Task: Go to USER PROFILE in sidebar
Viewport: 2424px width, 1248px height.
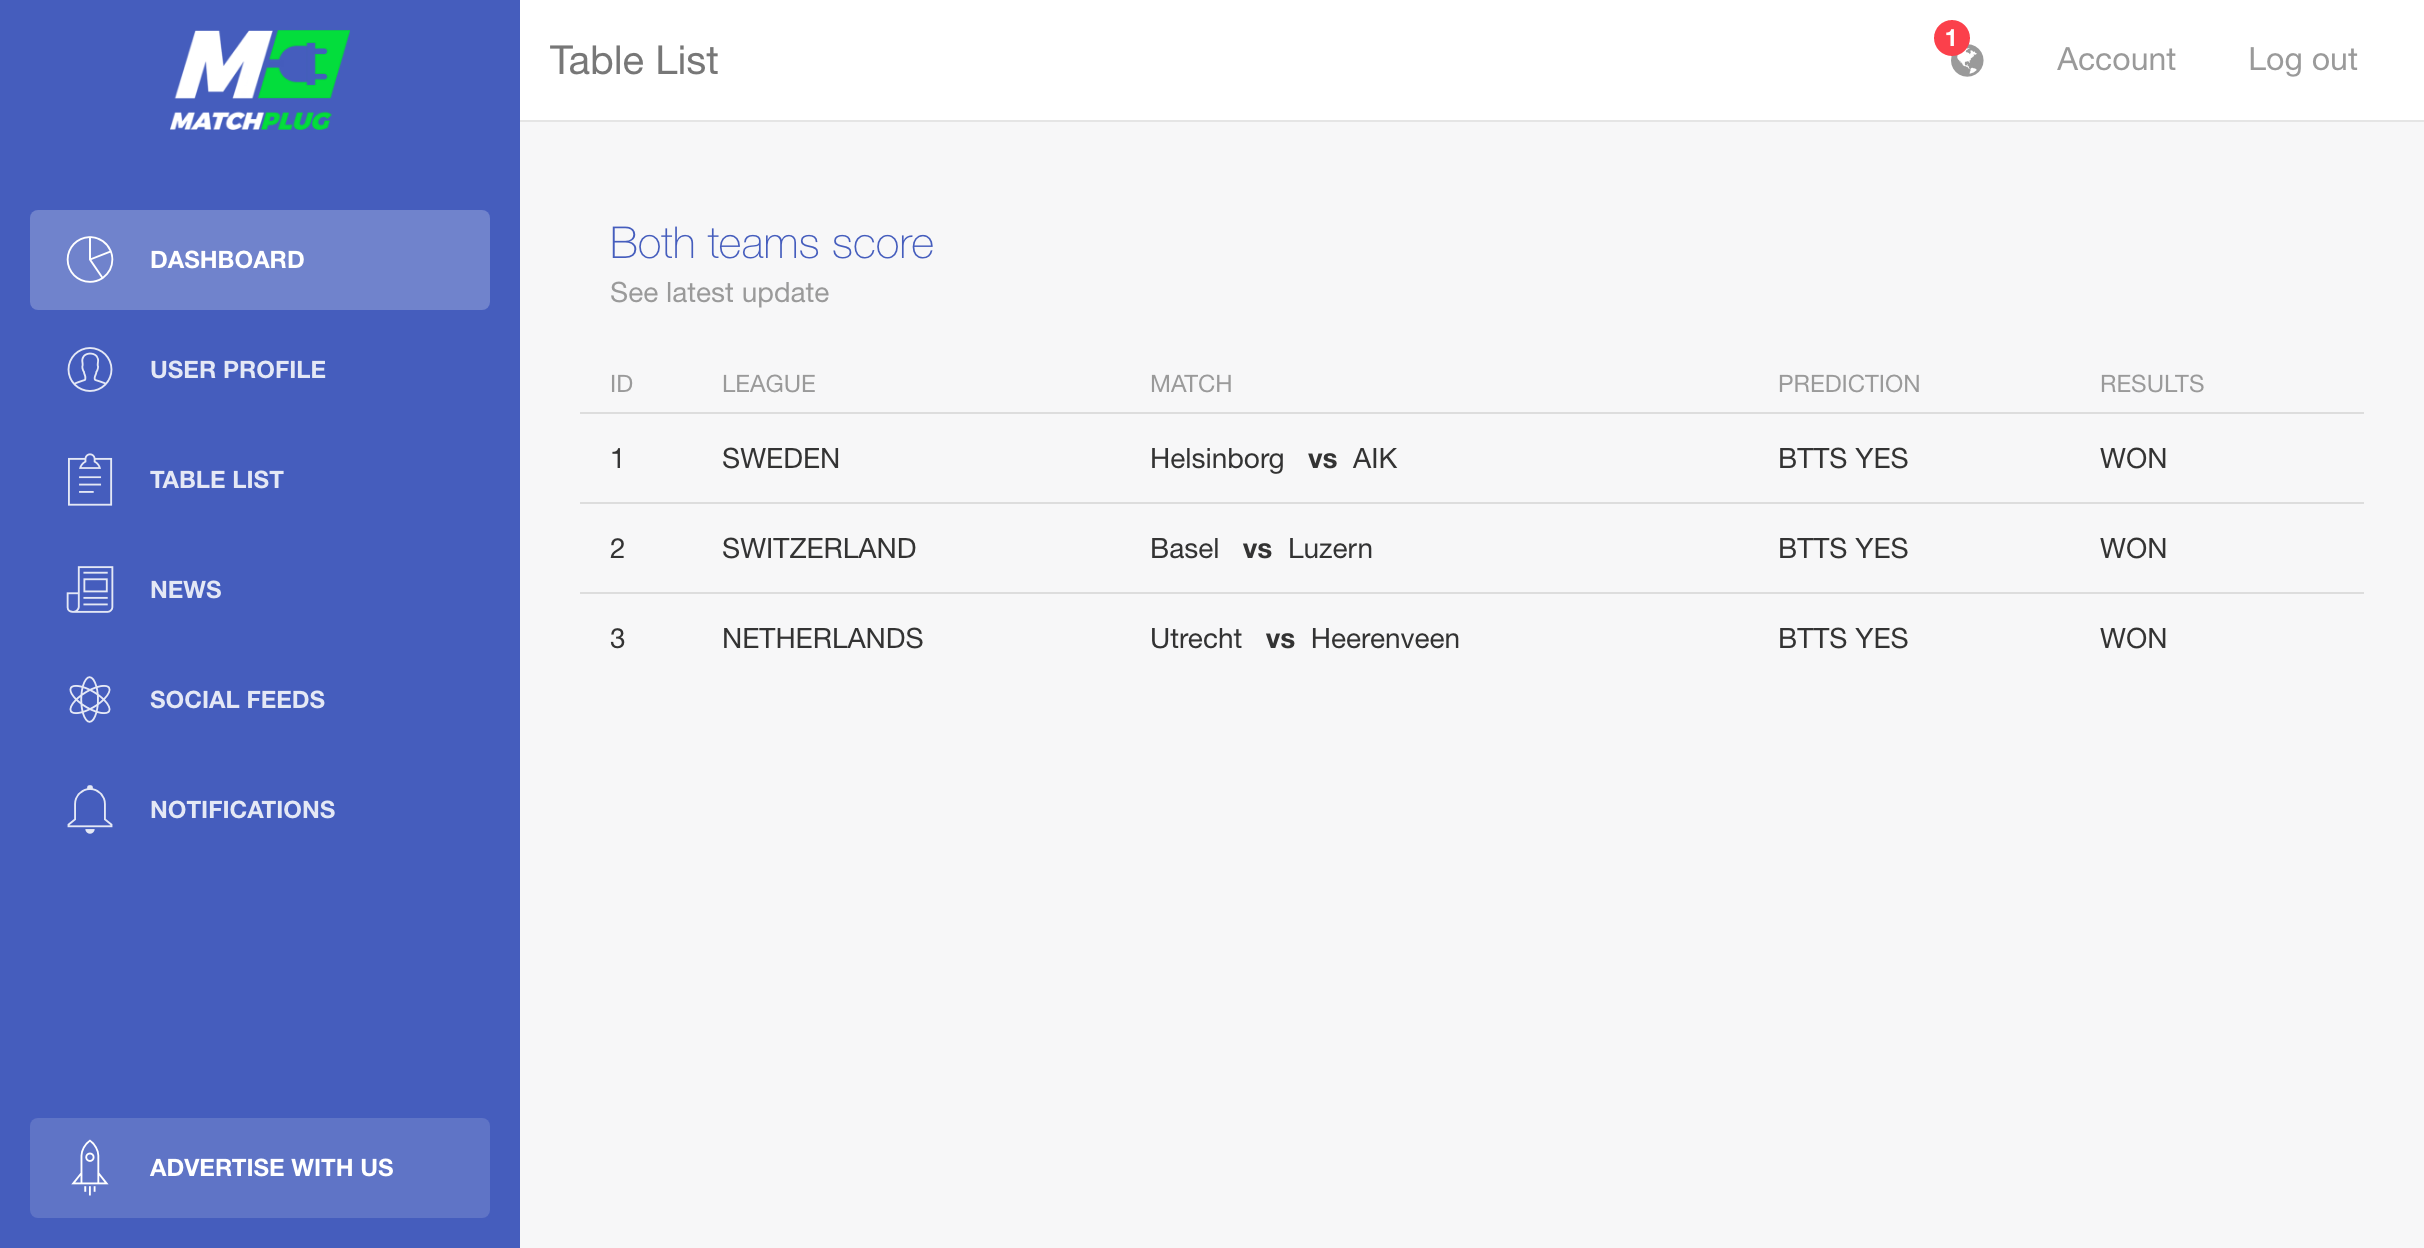Action: click(x=260, y=370)
